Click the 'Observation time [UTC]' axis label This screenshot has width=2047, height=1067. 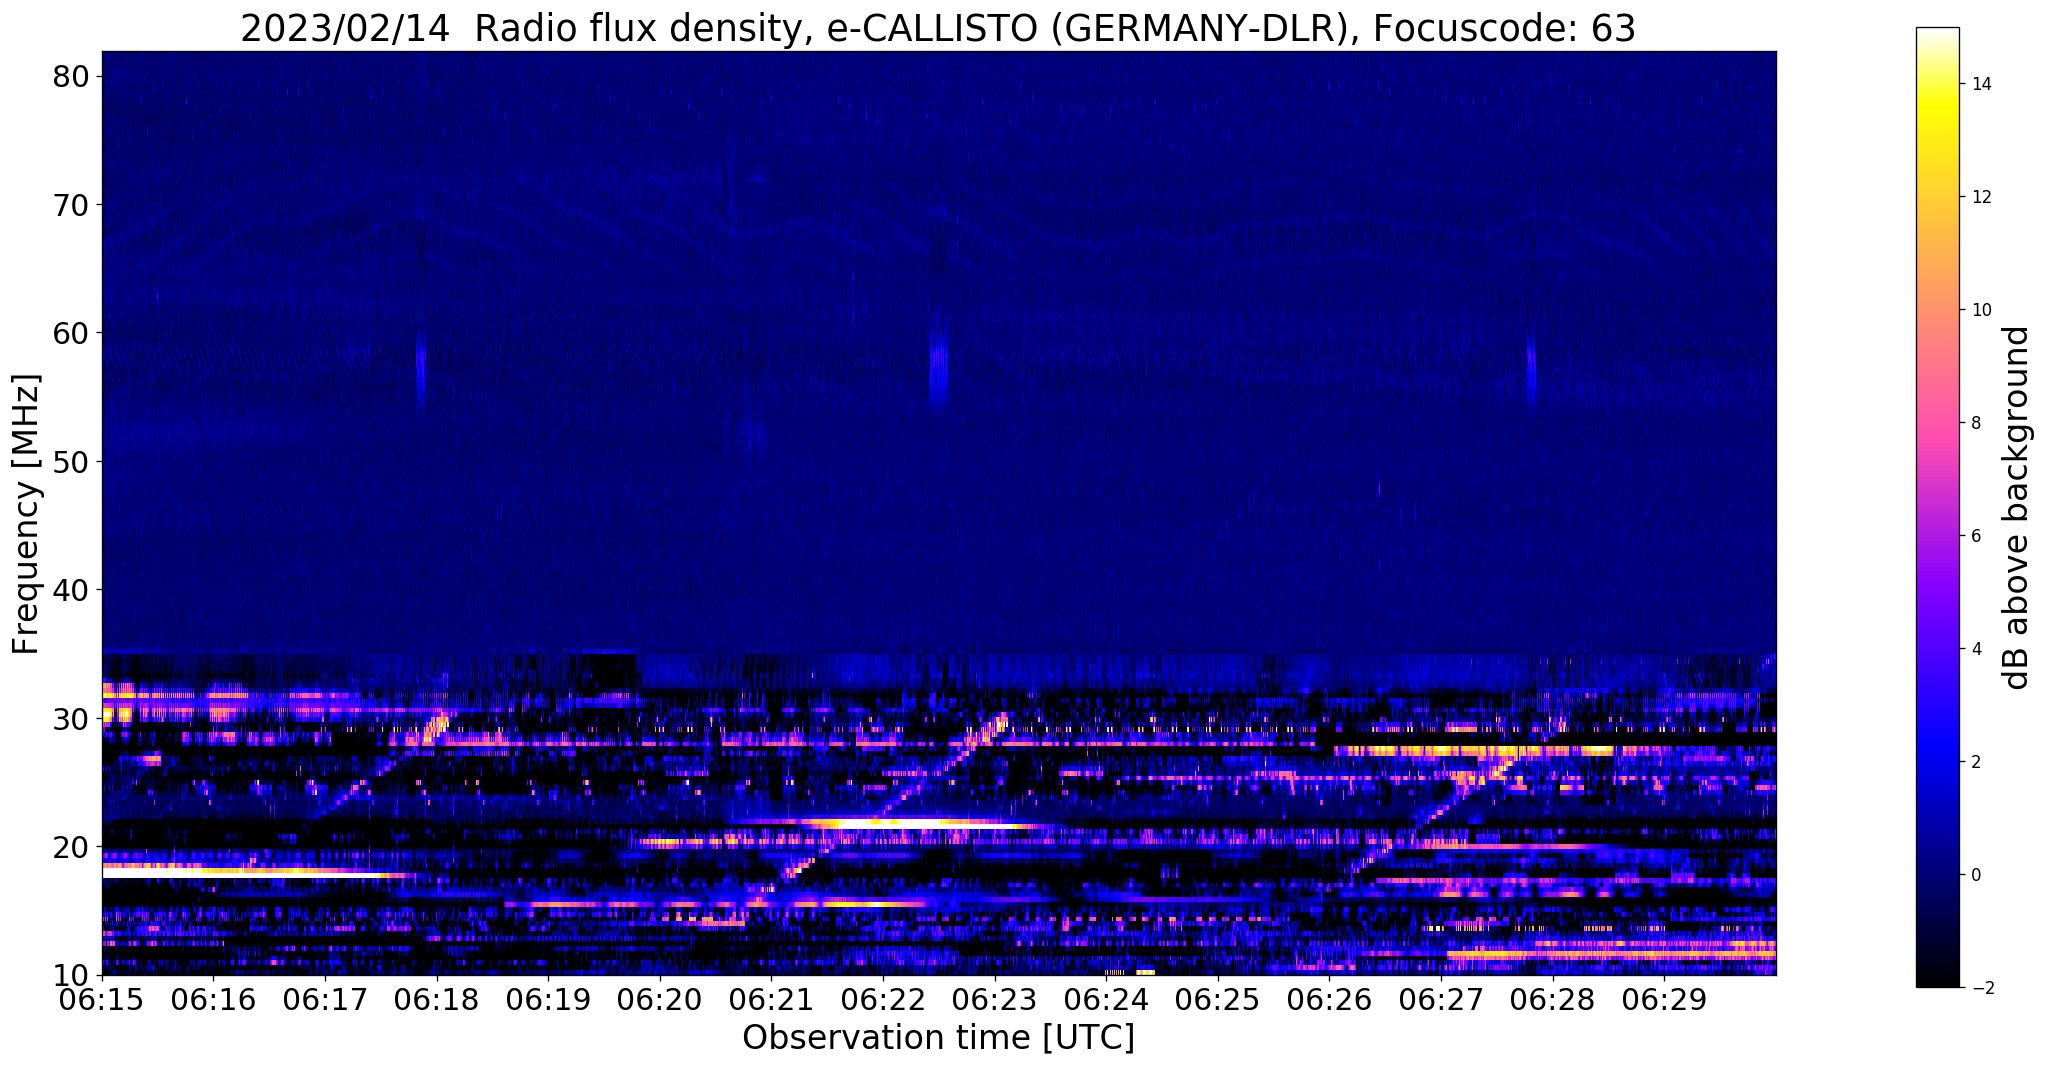(938, 1038)
